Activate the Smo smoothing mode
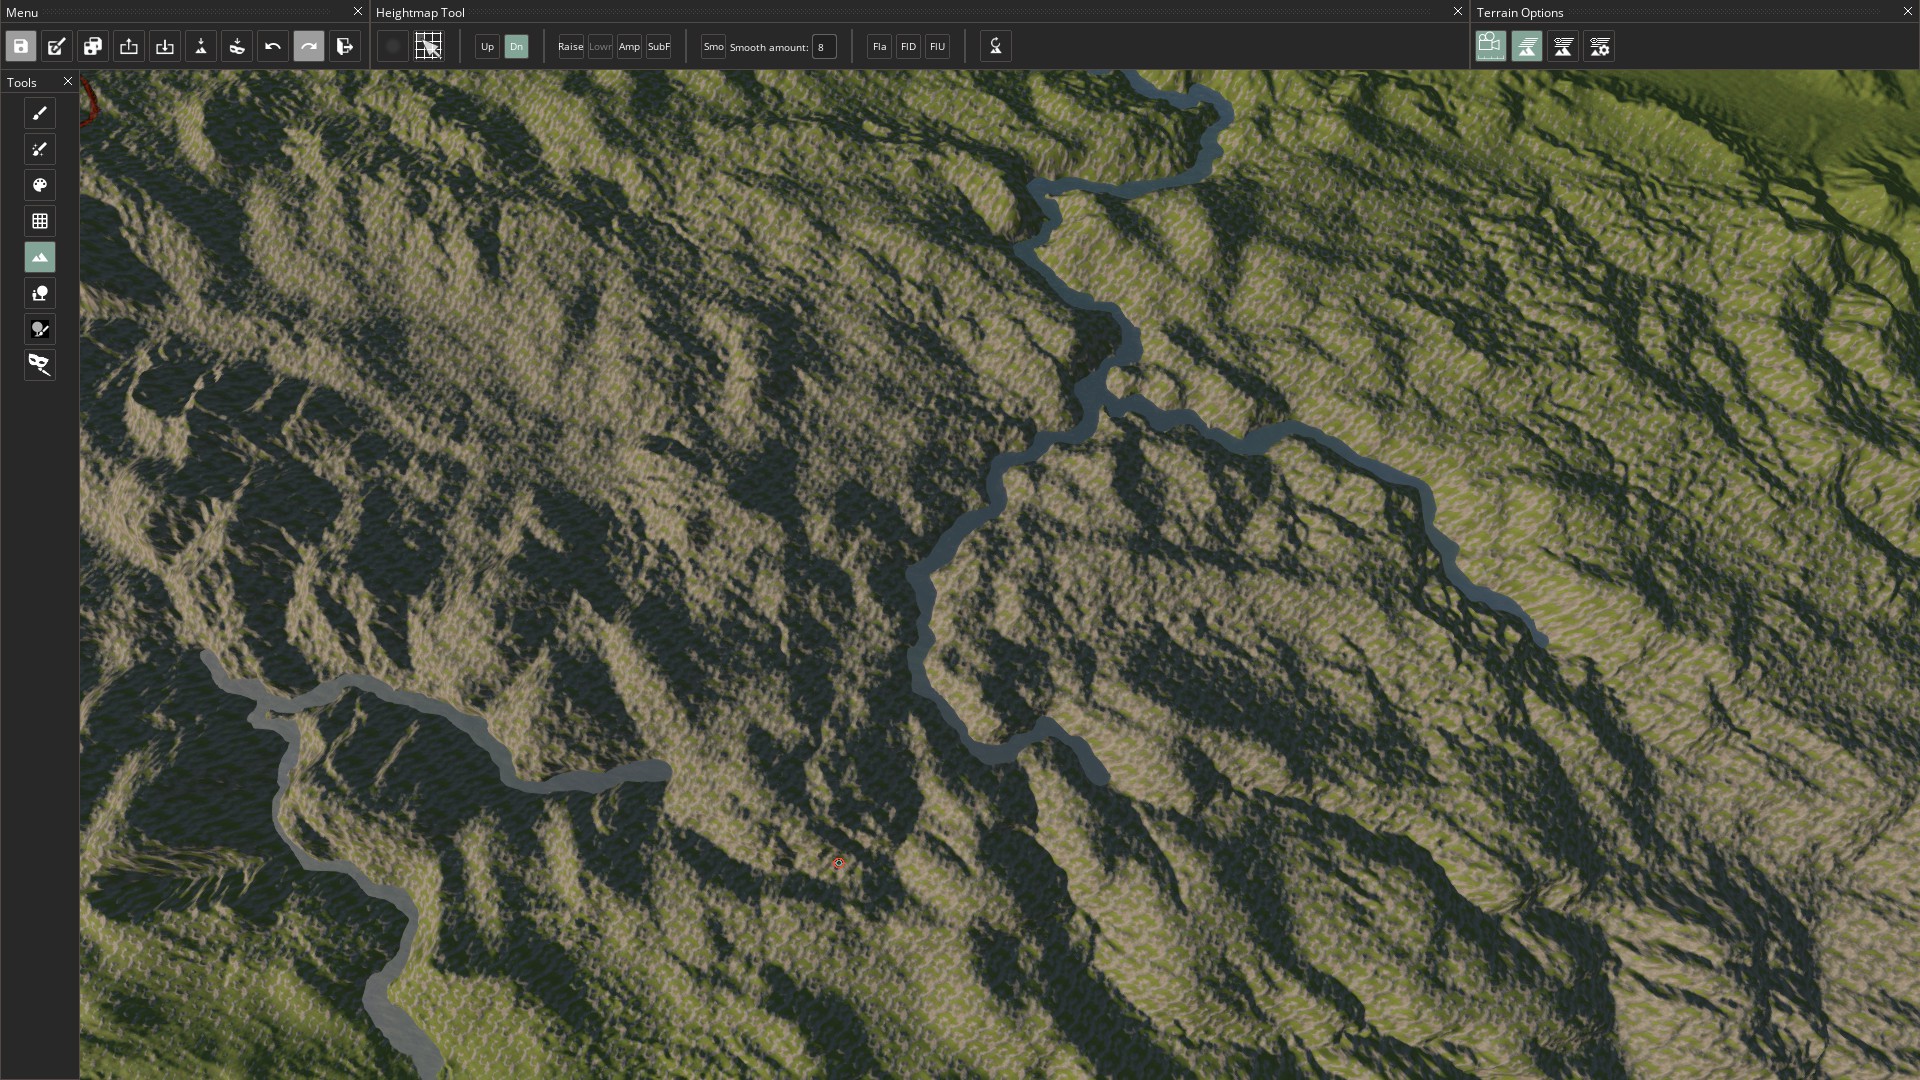 pyautogui.click(x=712, y=46)
